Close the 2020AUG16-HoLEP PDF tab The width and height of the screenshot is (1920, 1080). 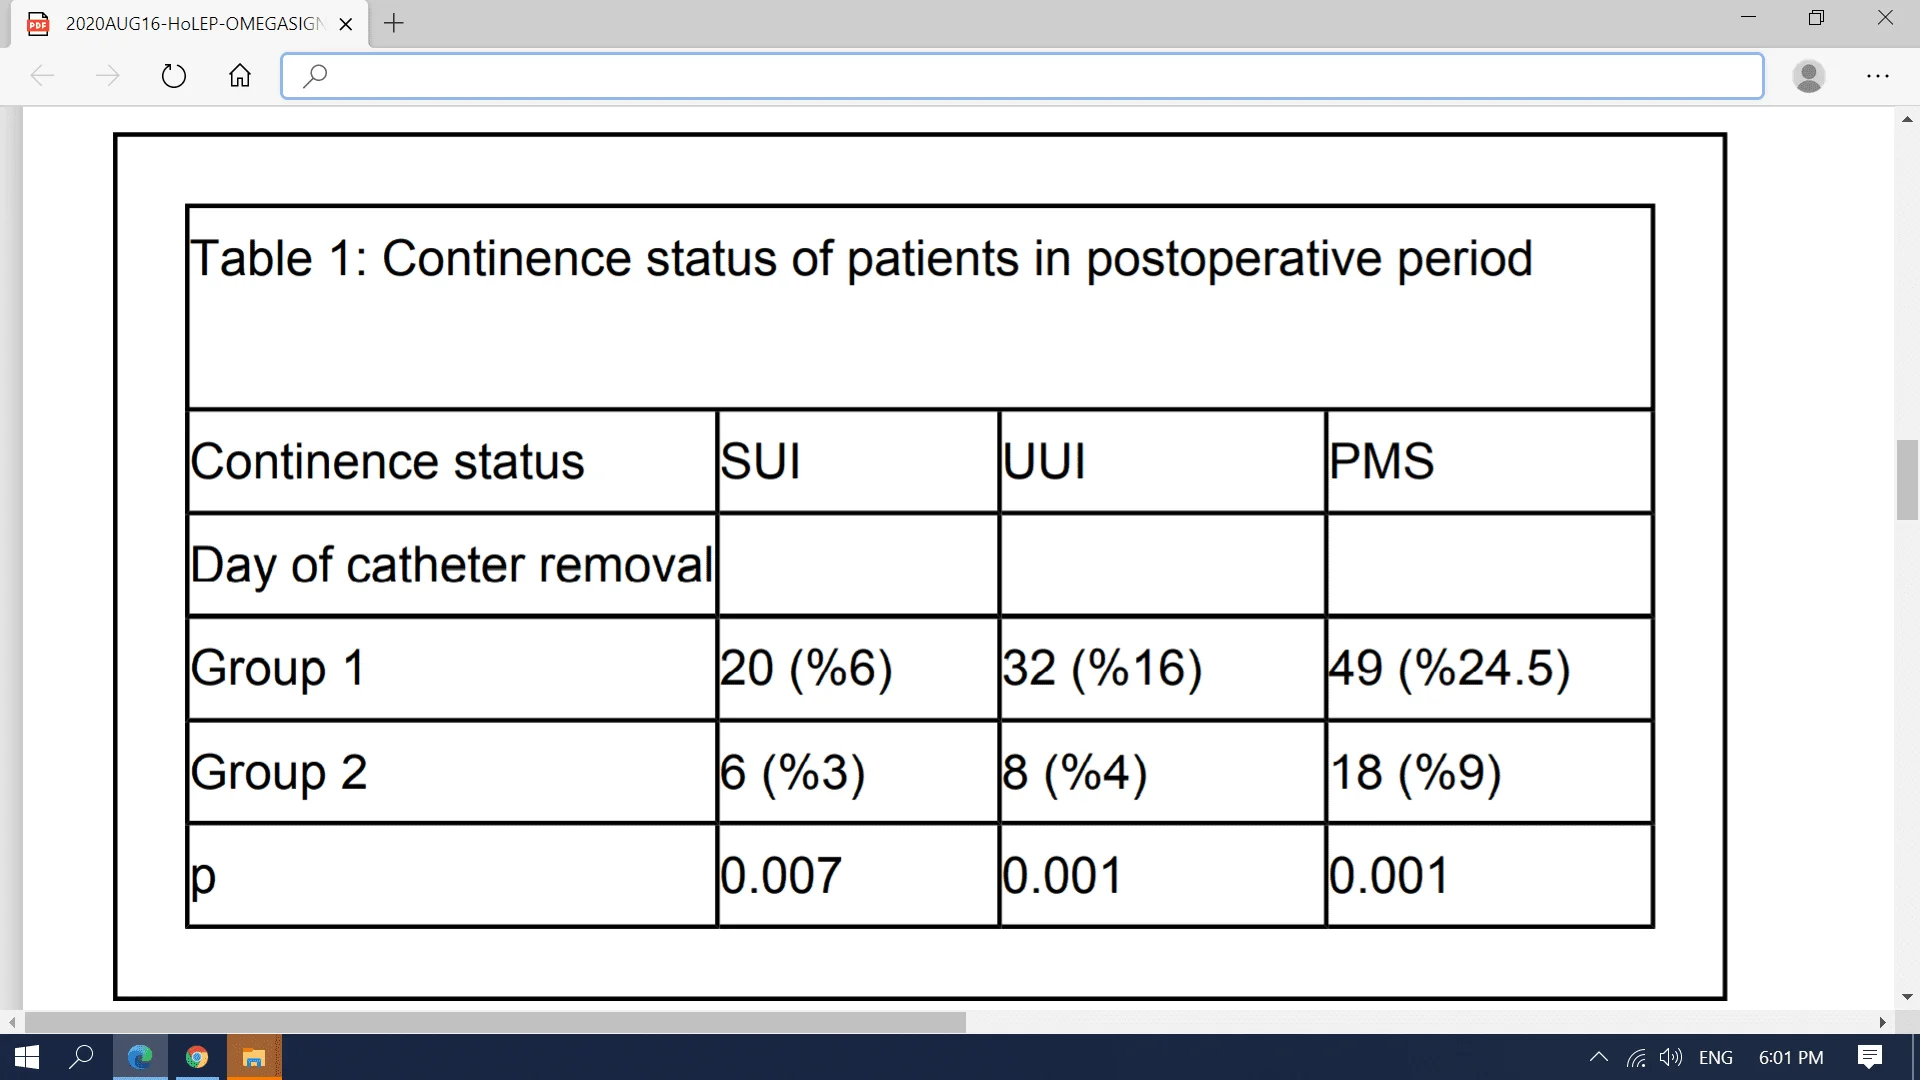[346, 24]
